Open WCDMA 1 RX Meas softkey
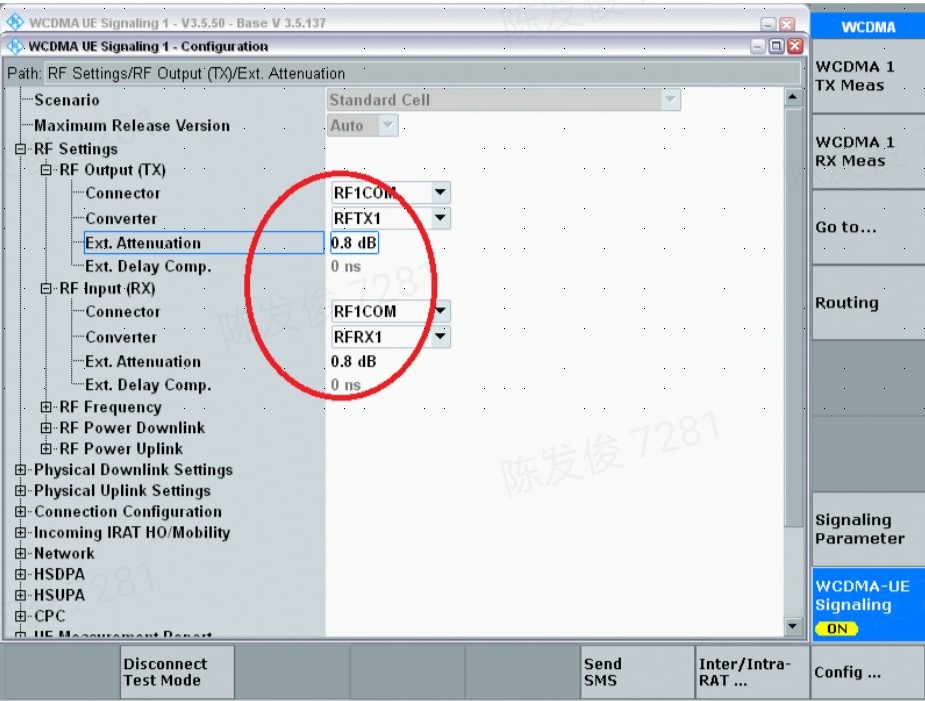The width and height of the screenshot is (925, 701). [x=868, y=152]
